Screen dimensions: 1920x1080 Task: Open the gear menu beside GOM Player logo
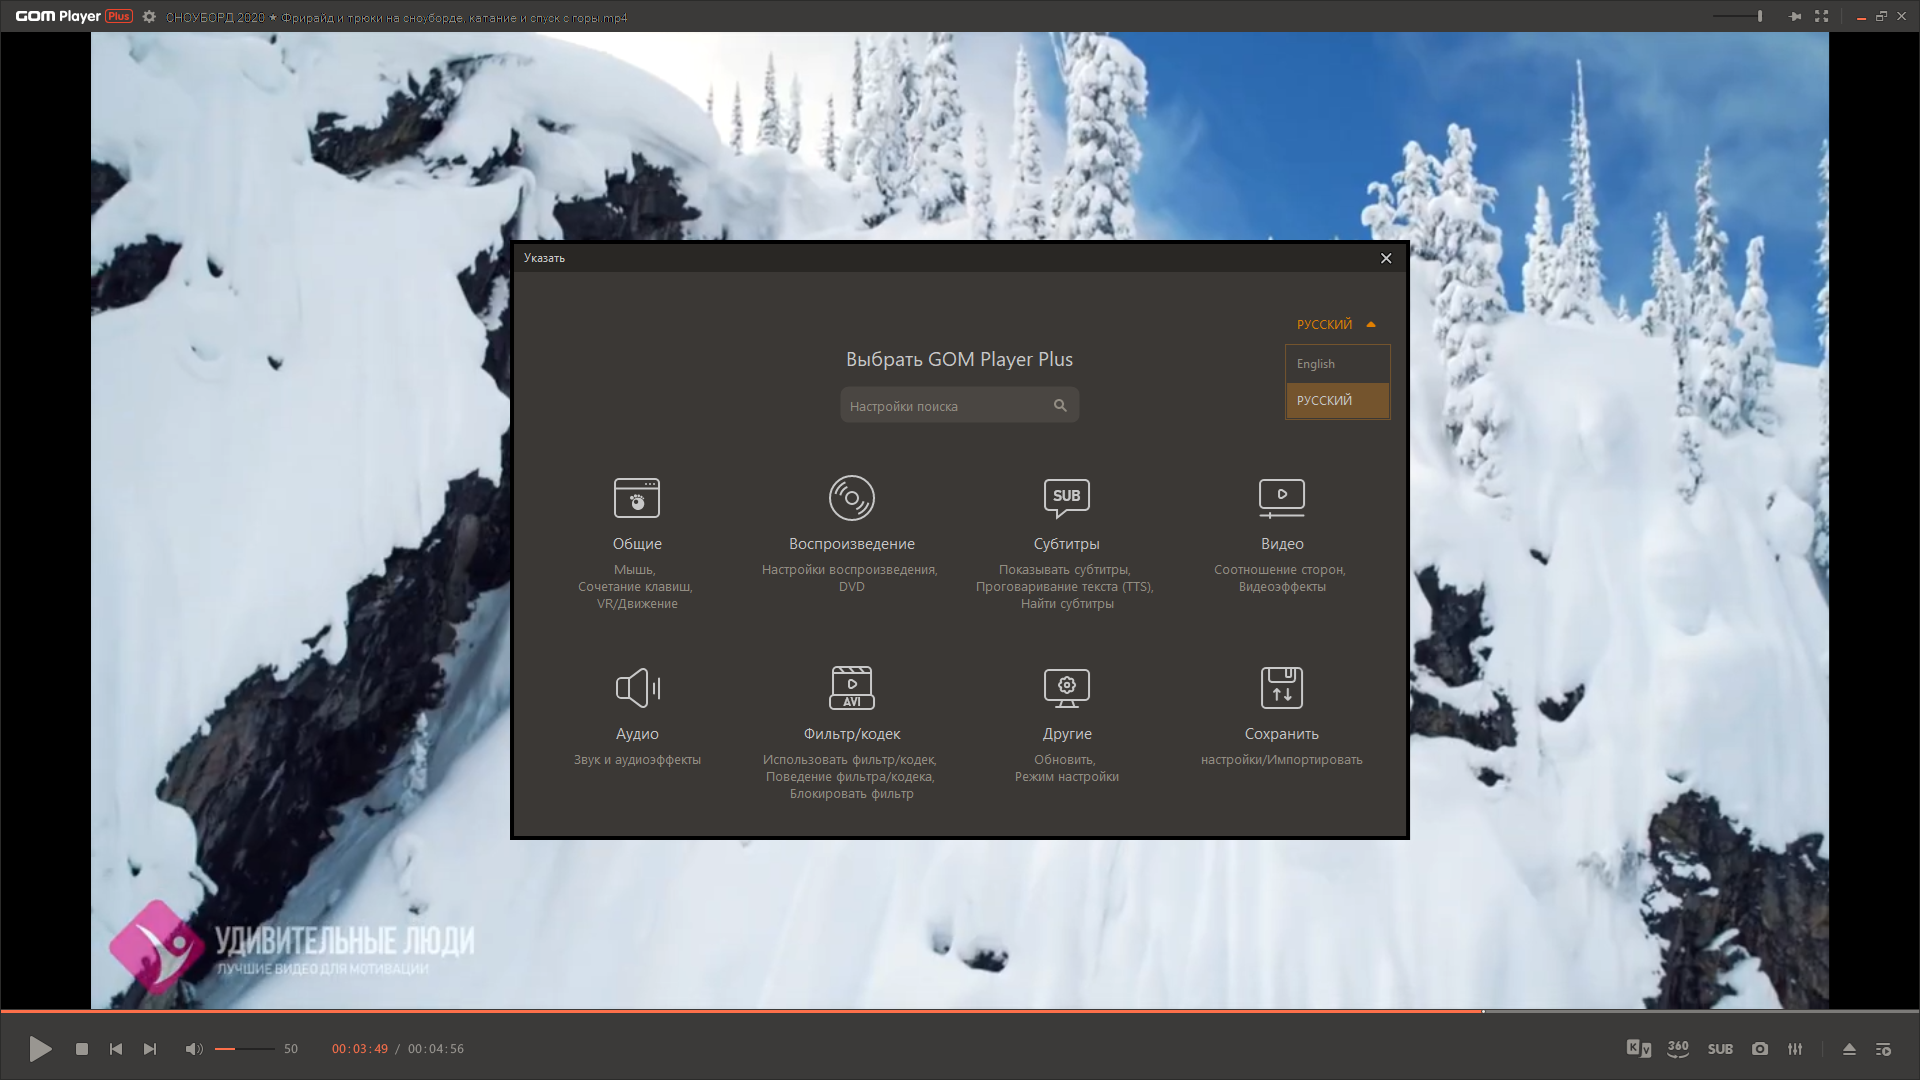pyautogui.click(x=149, y=17)
